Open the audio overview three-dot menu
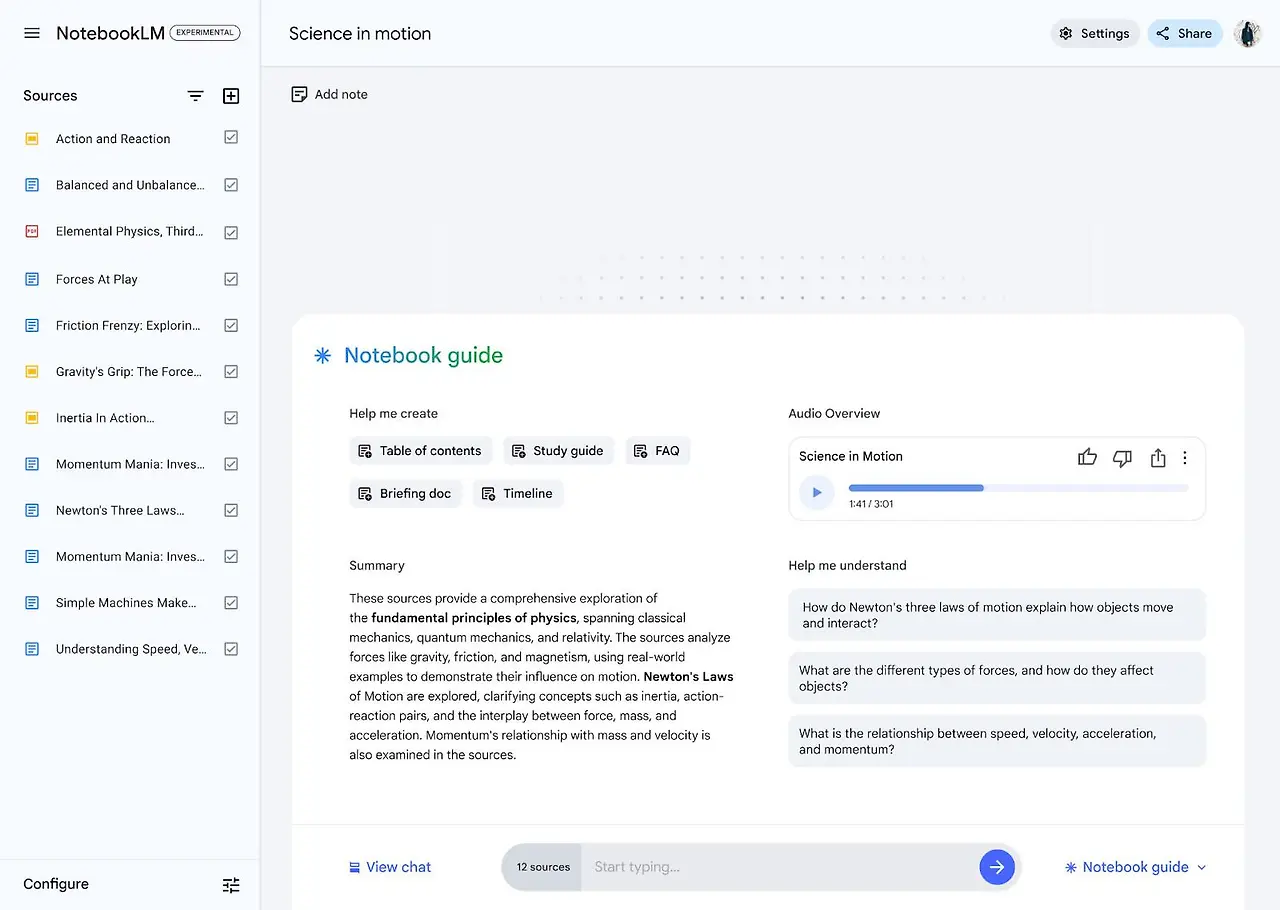Viewport: 1280px width, 910px height. (x=1185, y=458)
